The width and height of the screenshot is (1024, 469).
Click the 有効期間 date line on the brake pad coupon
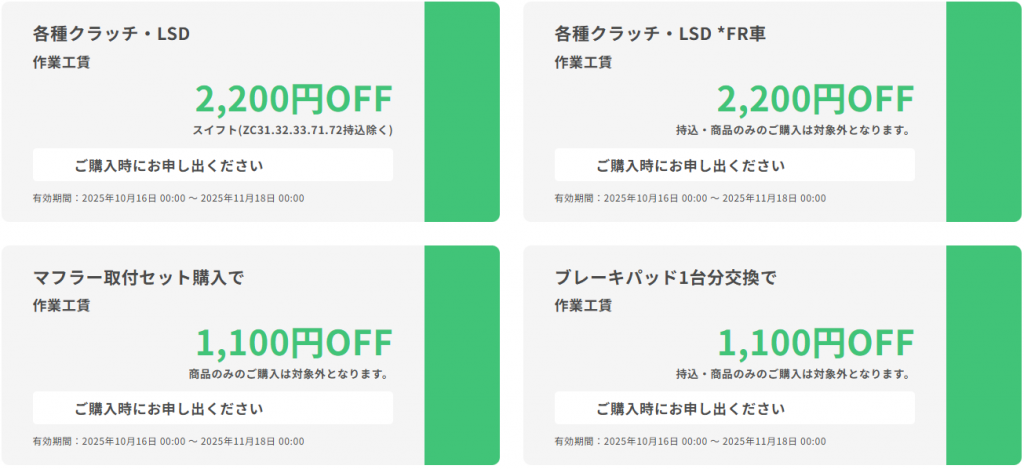tap(690, 442)
